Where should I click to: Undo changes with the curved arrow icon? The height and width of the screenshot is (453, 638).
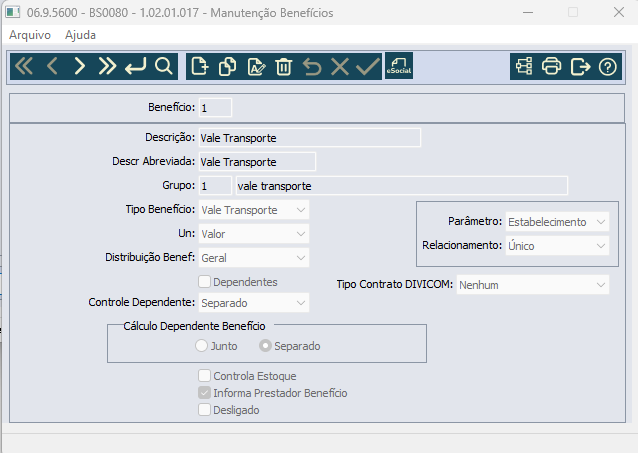[x=312, y=66]
